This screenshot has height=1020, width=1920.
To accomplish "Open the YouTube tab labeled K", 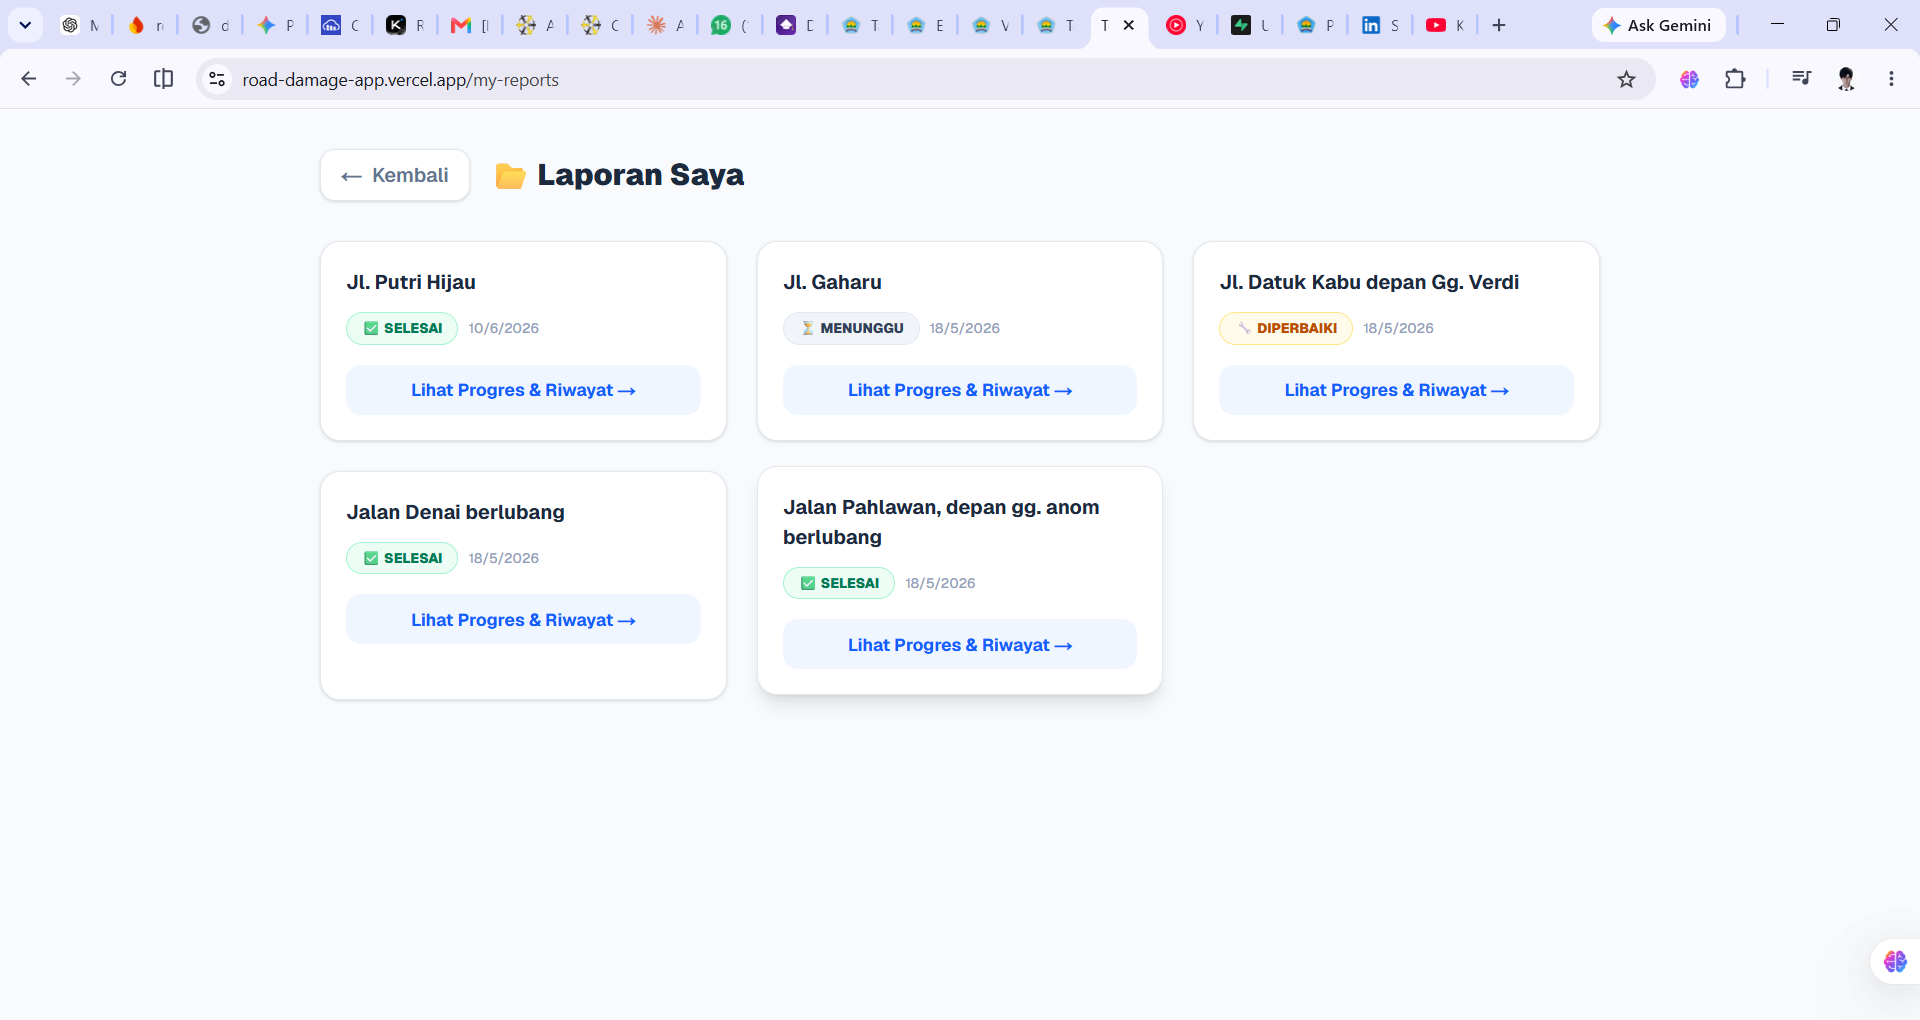I will point(1446,25).
